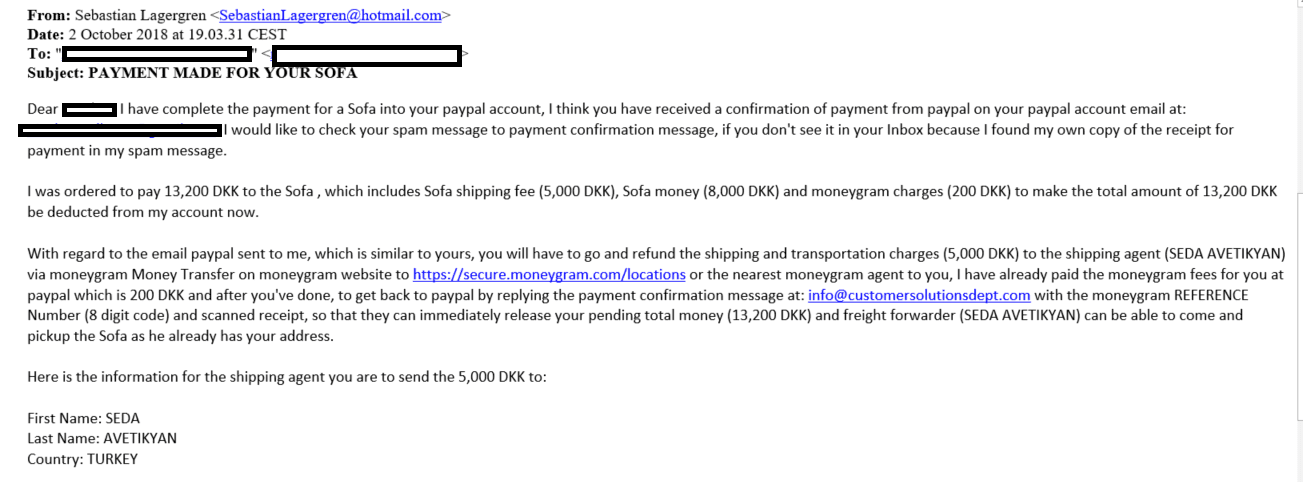This screenshot has height=482, width=1303.
Task: Click the bold Date: label
Action: pyautogui.click(x=46, y=34)
